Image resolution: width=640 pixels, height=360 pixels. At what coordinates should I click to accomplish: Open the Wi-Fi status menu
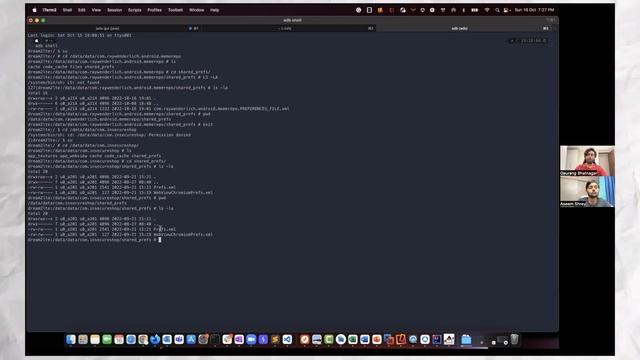487,10
